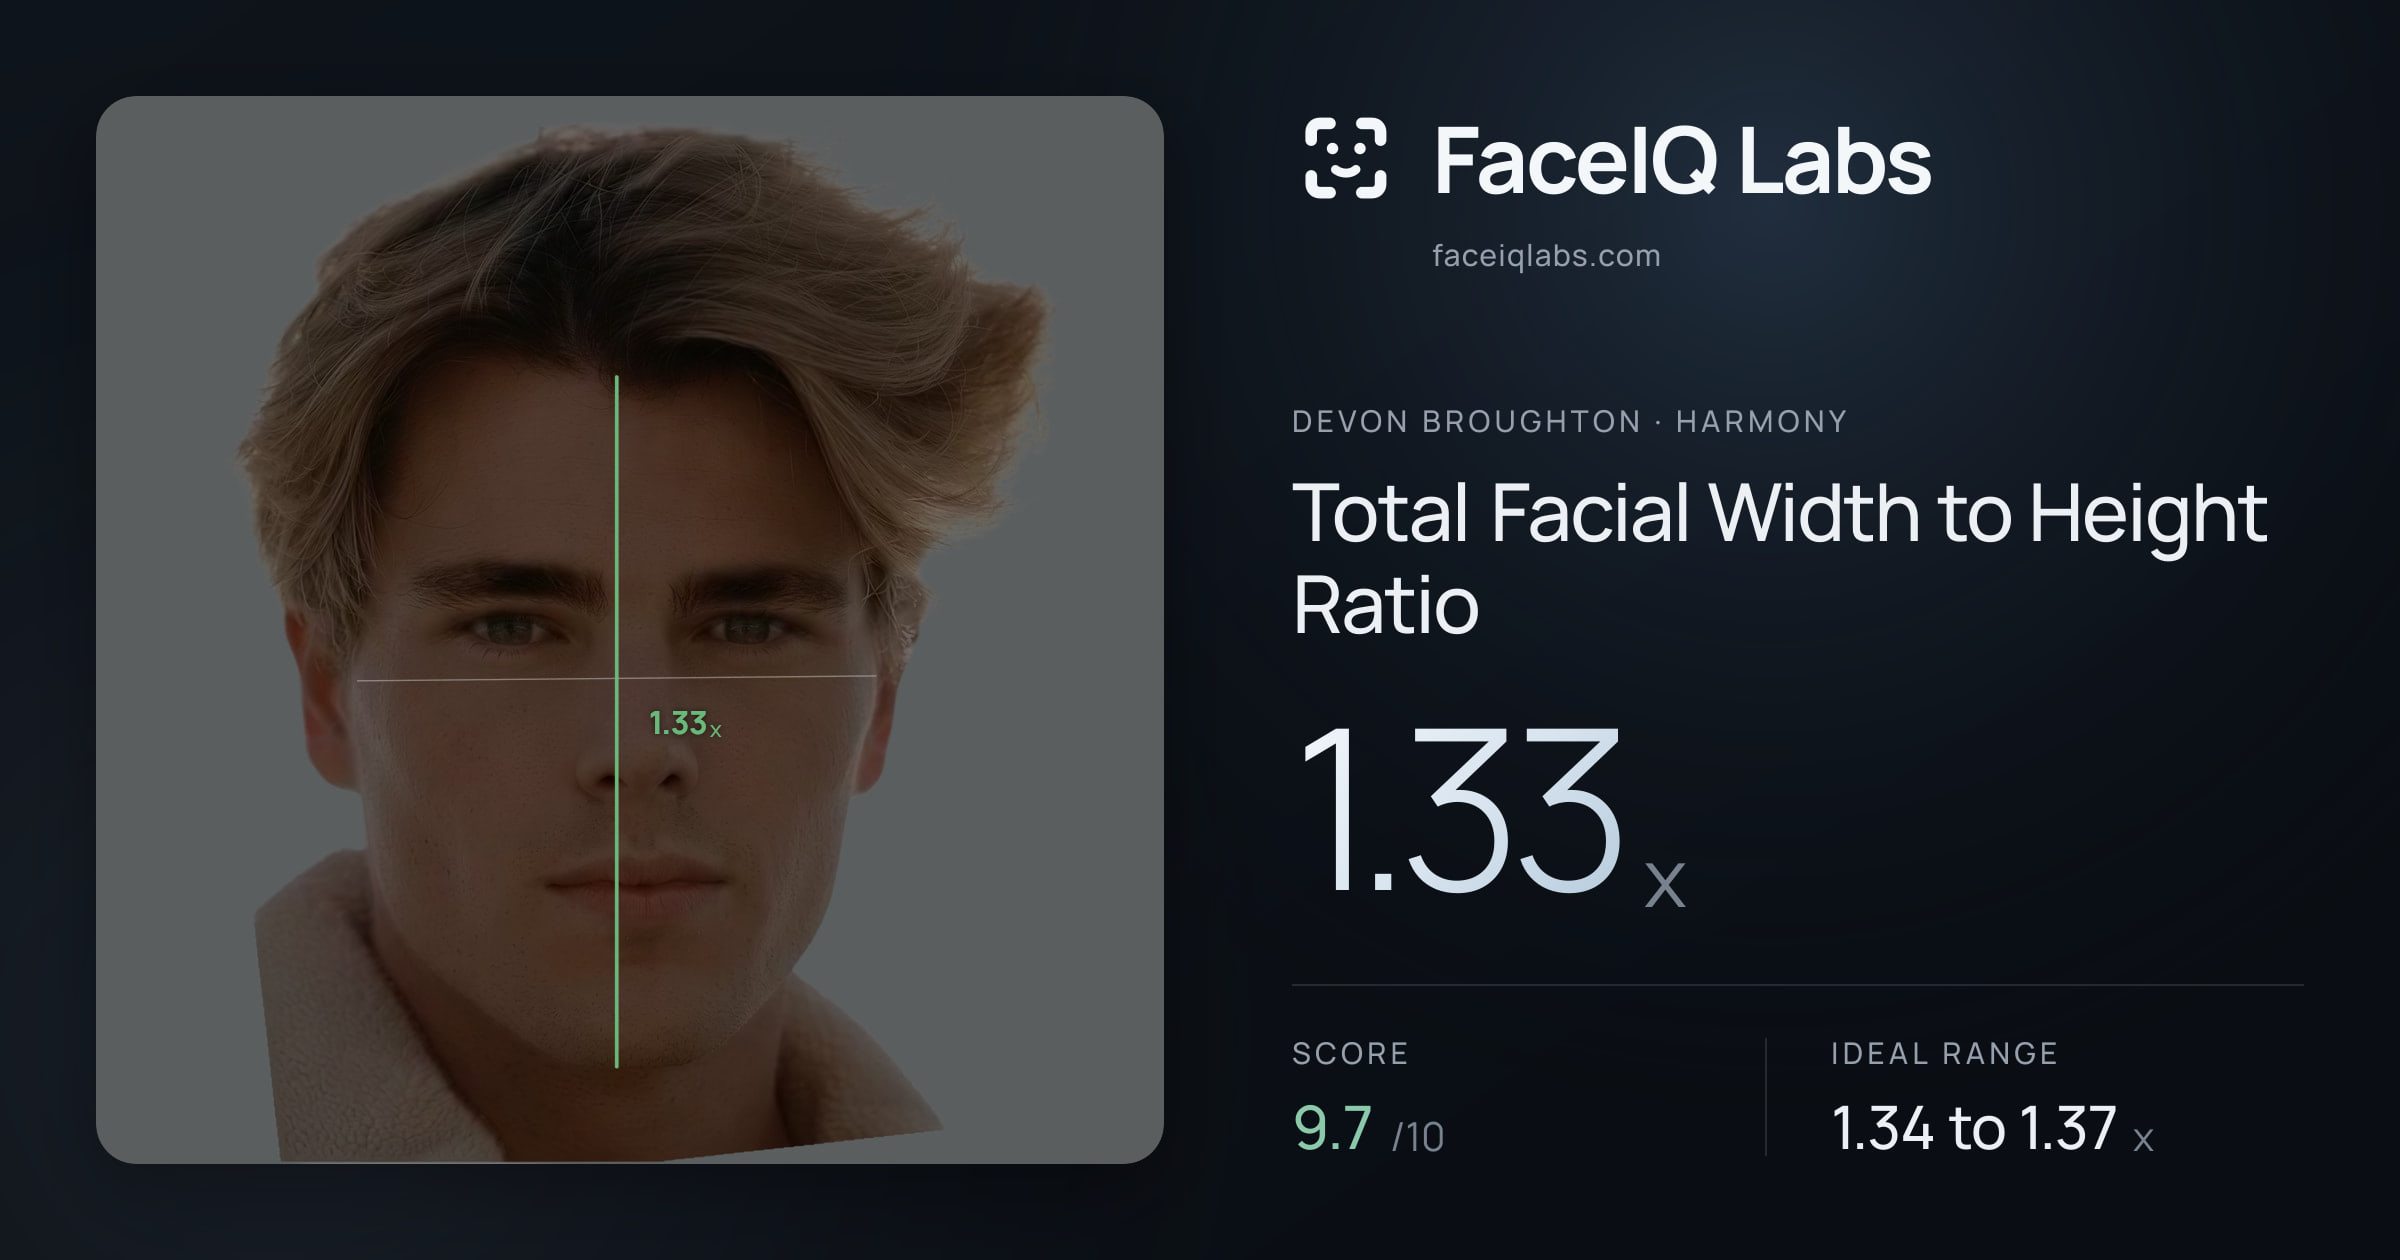Click the chin endpoint of the green height line
2400x1260 pixels.
click(616, 1066)
